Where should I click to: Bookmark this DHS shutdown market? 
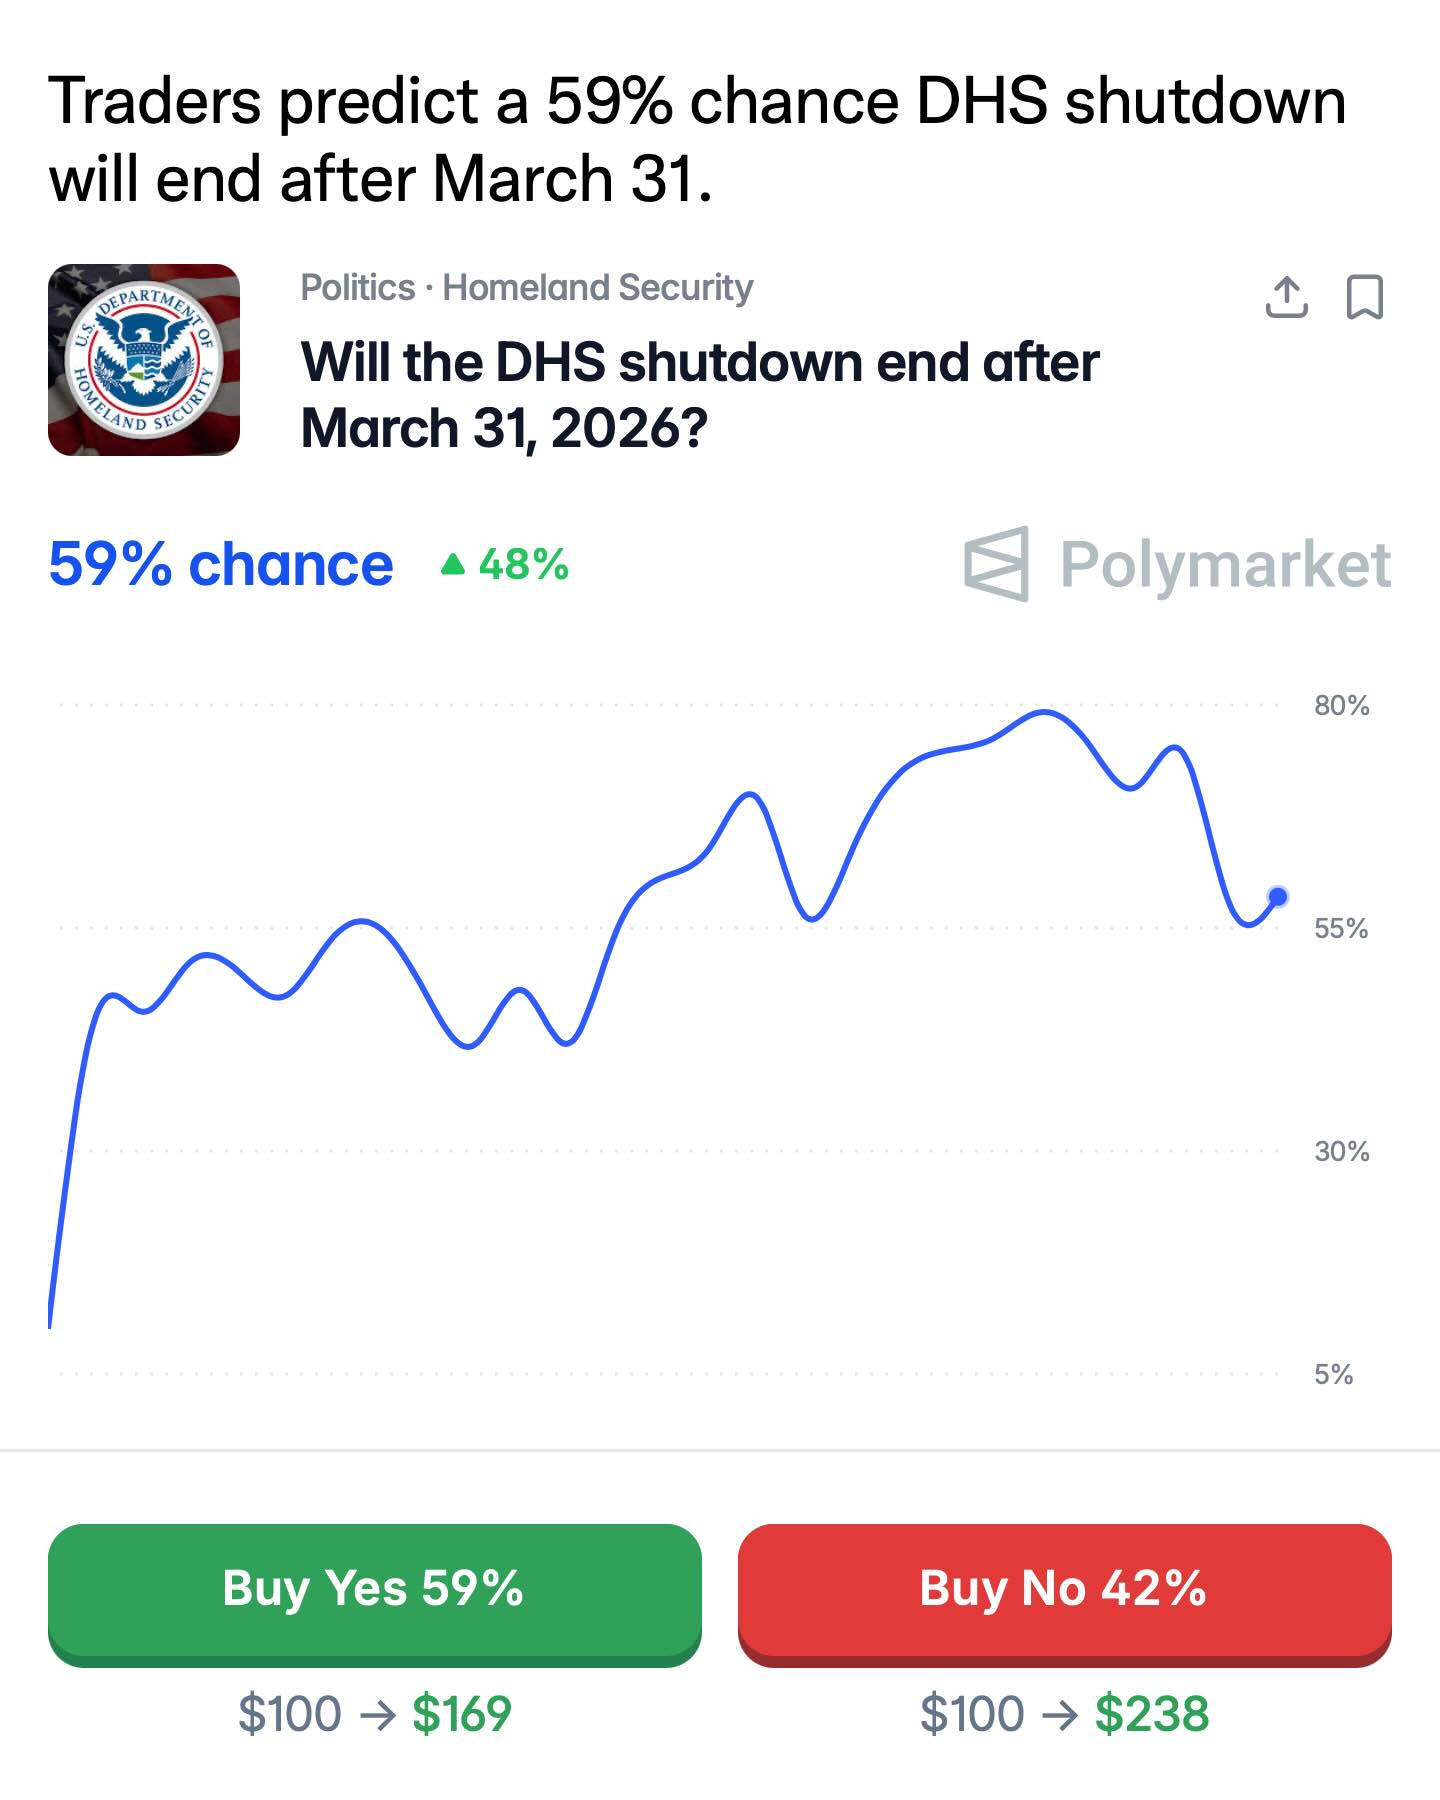coord(1365,297)
